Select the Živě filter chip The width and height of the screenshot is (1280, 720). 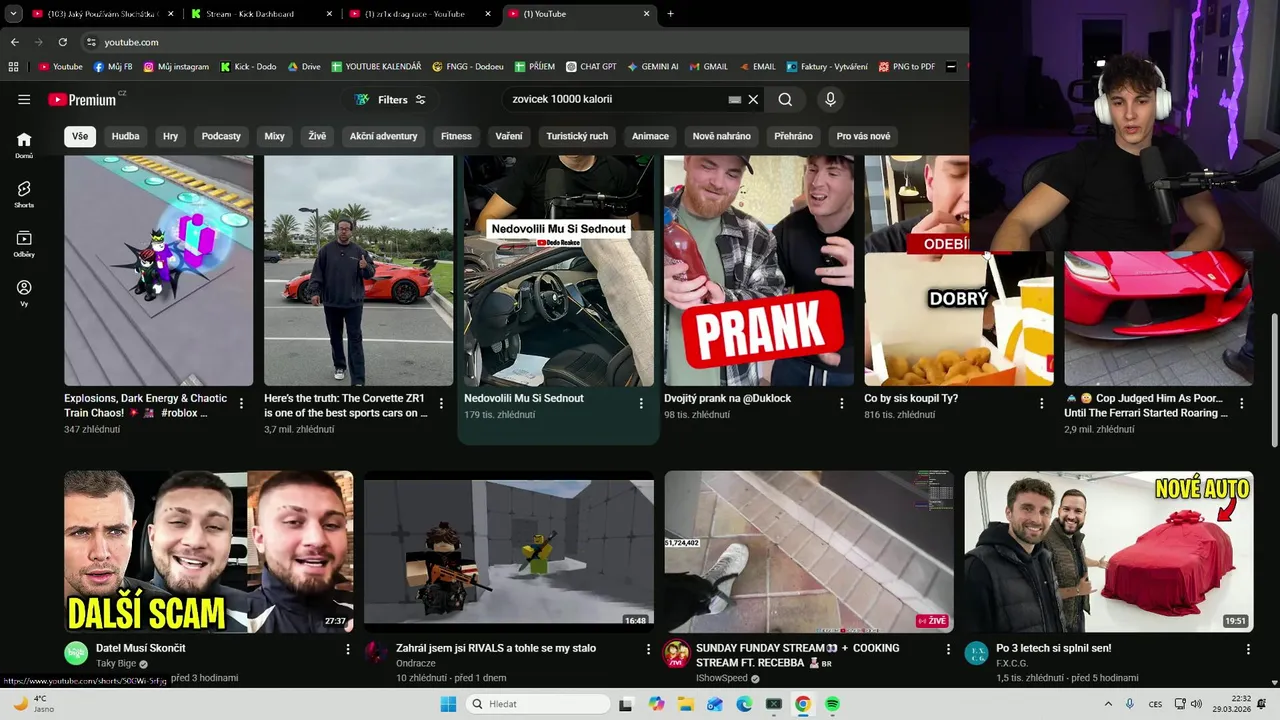(x=317, y=136)
